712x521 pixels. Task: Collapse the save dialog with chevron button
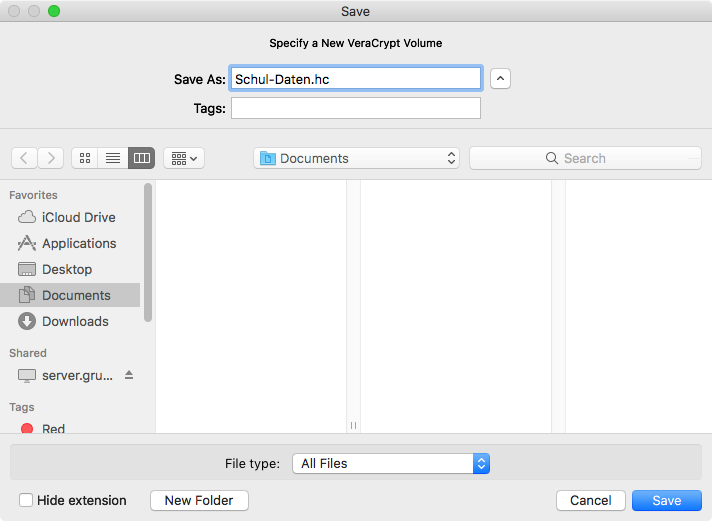pyautogui.click(x=501, y=78)
